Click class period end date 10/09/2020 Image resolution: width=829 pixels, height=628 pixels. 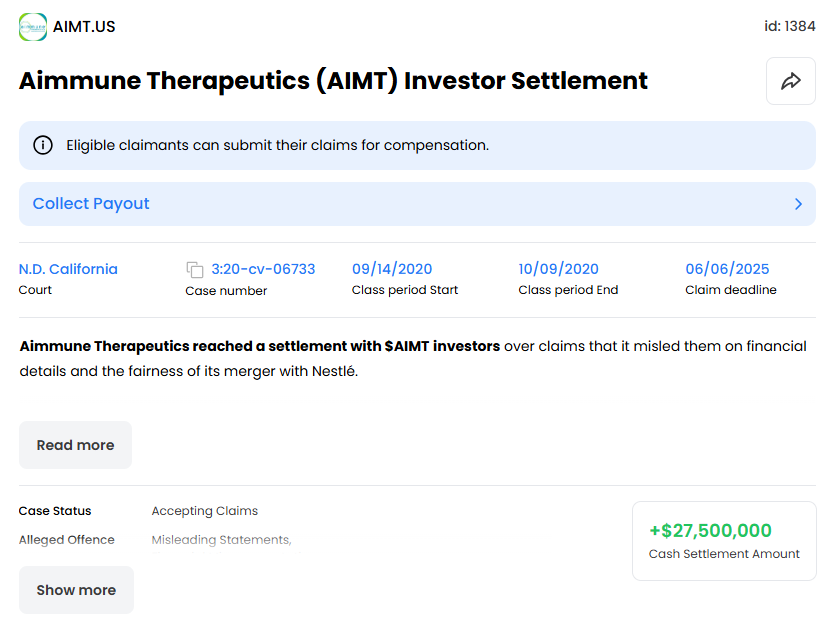(x=558, y=269)
